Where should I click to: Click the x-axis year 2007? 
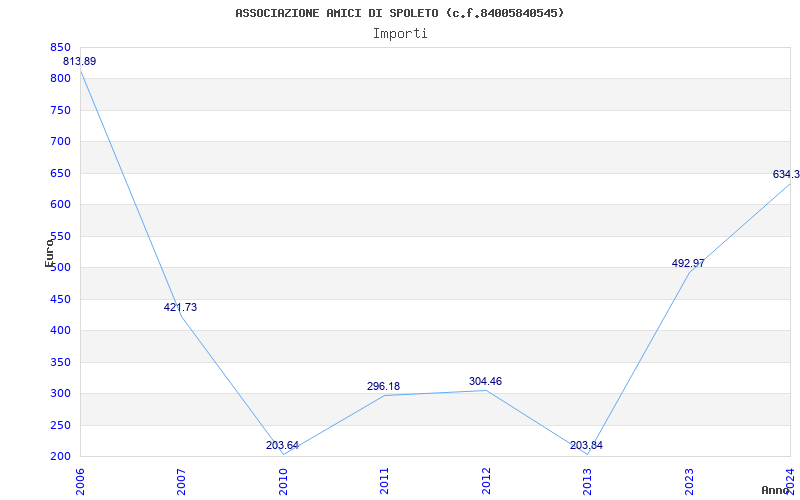pyautogui.click(x=181, y=481)
